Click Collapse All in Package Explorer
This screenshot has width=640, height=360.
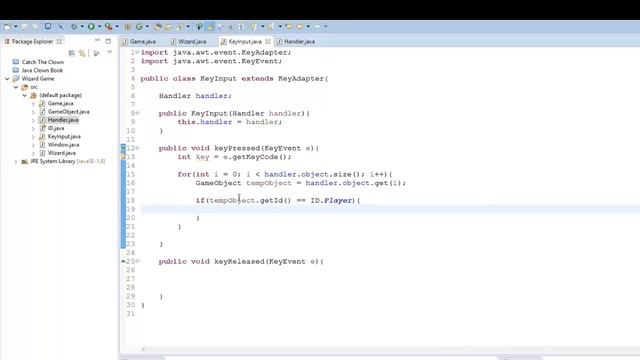point(72,53)
